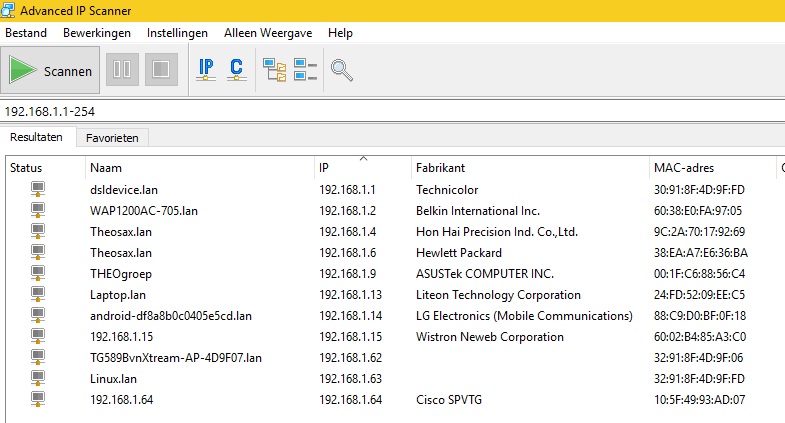Click LG Electronics (Mobile Communications) cell
This screenshot has width=785, height=423.
[x=524, y=316]
